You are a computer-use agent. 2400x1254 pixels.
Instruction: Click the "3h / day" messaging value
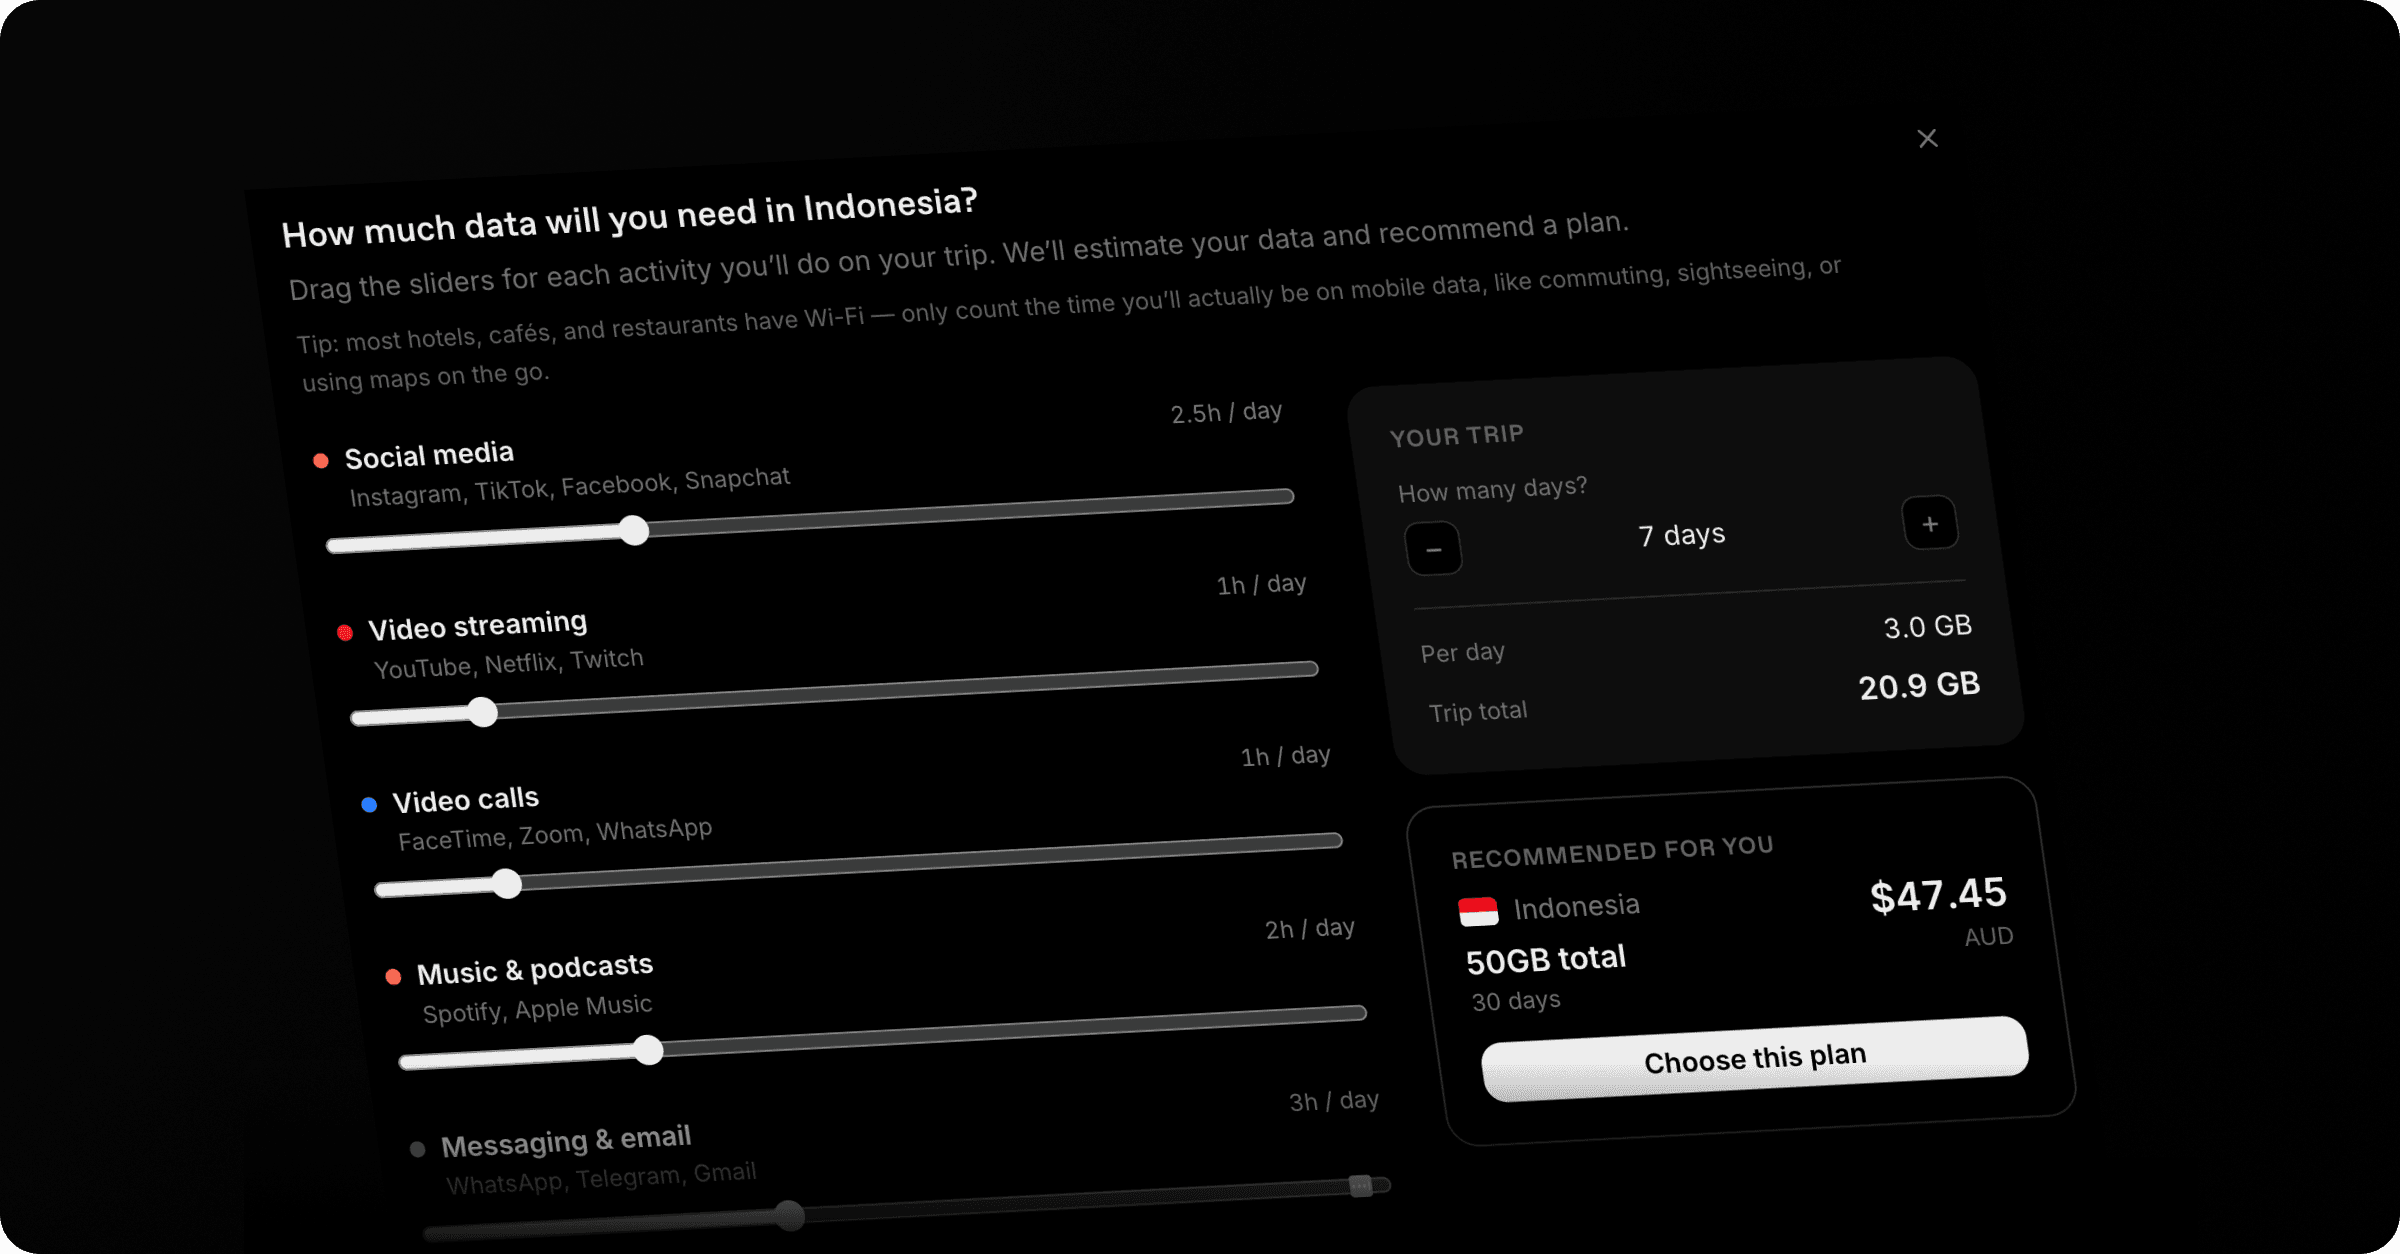click(x=1334, y=1101)
